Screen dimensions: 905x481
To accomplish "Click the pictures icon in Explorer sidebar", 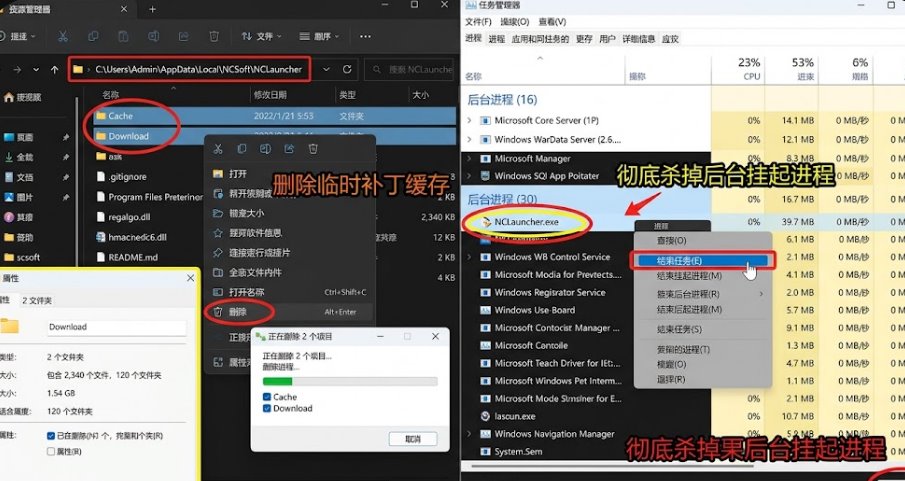I will [9, 197].
